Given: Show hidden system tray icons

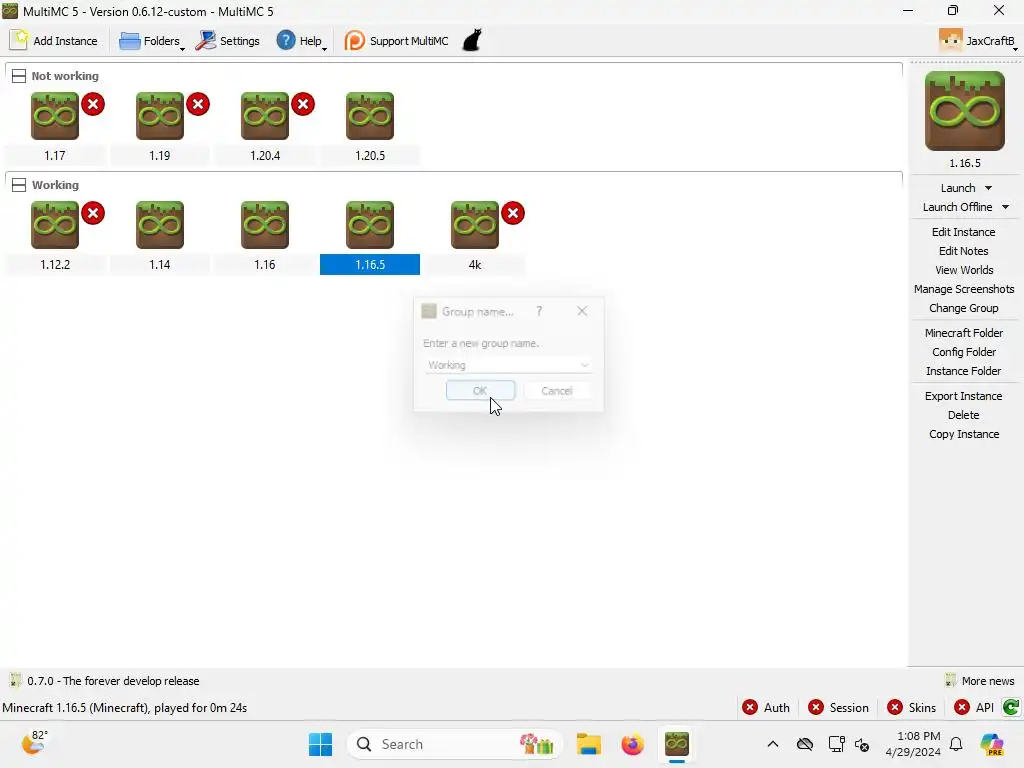Looking at the screenshot, I should pyautogui.click(x=773, y=744).
